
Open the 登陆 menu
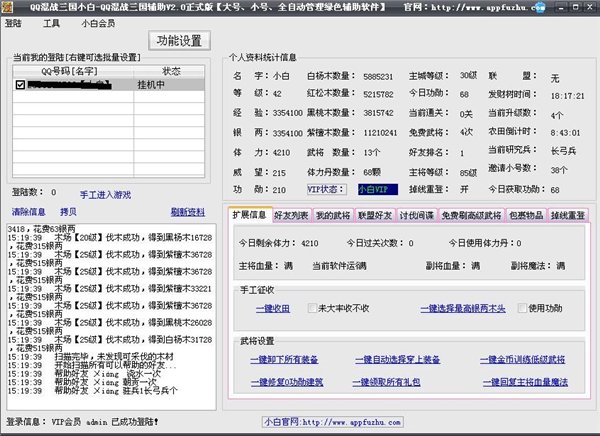[x=13, y=24]
